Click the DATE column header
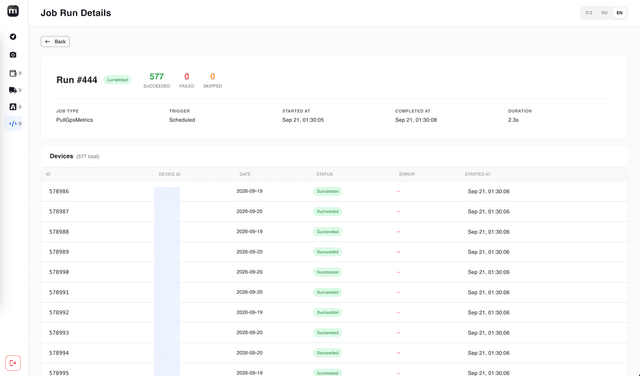The image size is (640, 376). pyautogui.click(x=245, y=174)
